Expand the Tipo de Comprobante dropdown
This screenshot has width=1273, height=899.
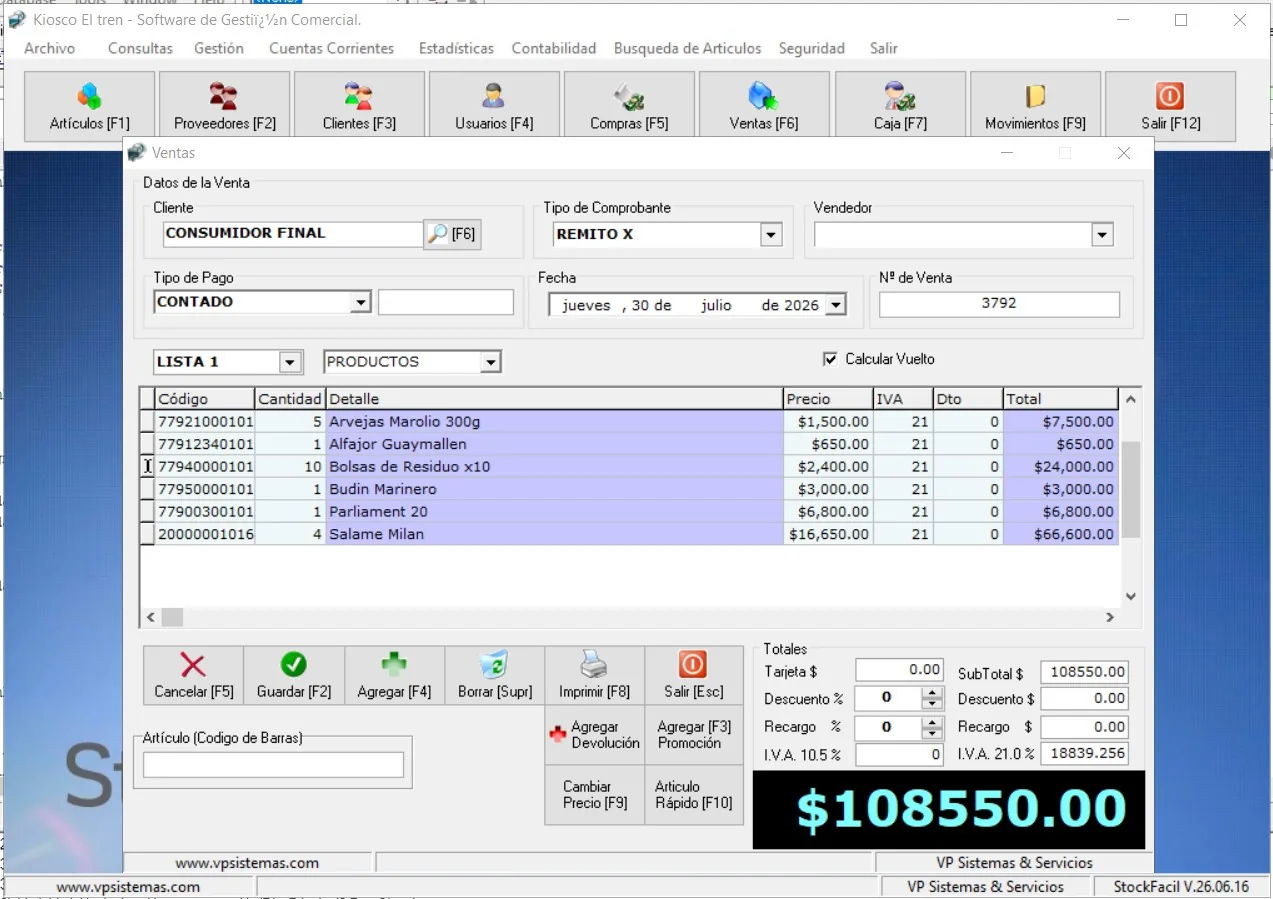coord(770,235)
